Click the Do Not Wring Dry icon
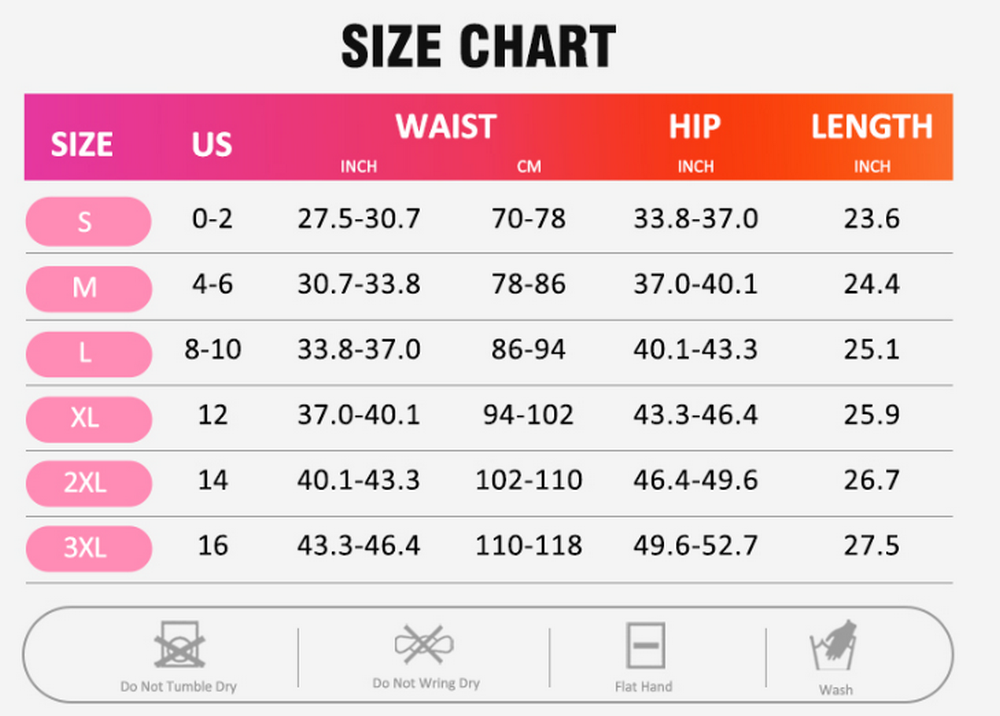 pyautogui.click(x=424, y=644)
